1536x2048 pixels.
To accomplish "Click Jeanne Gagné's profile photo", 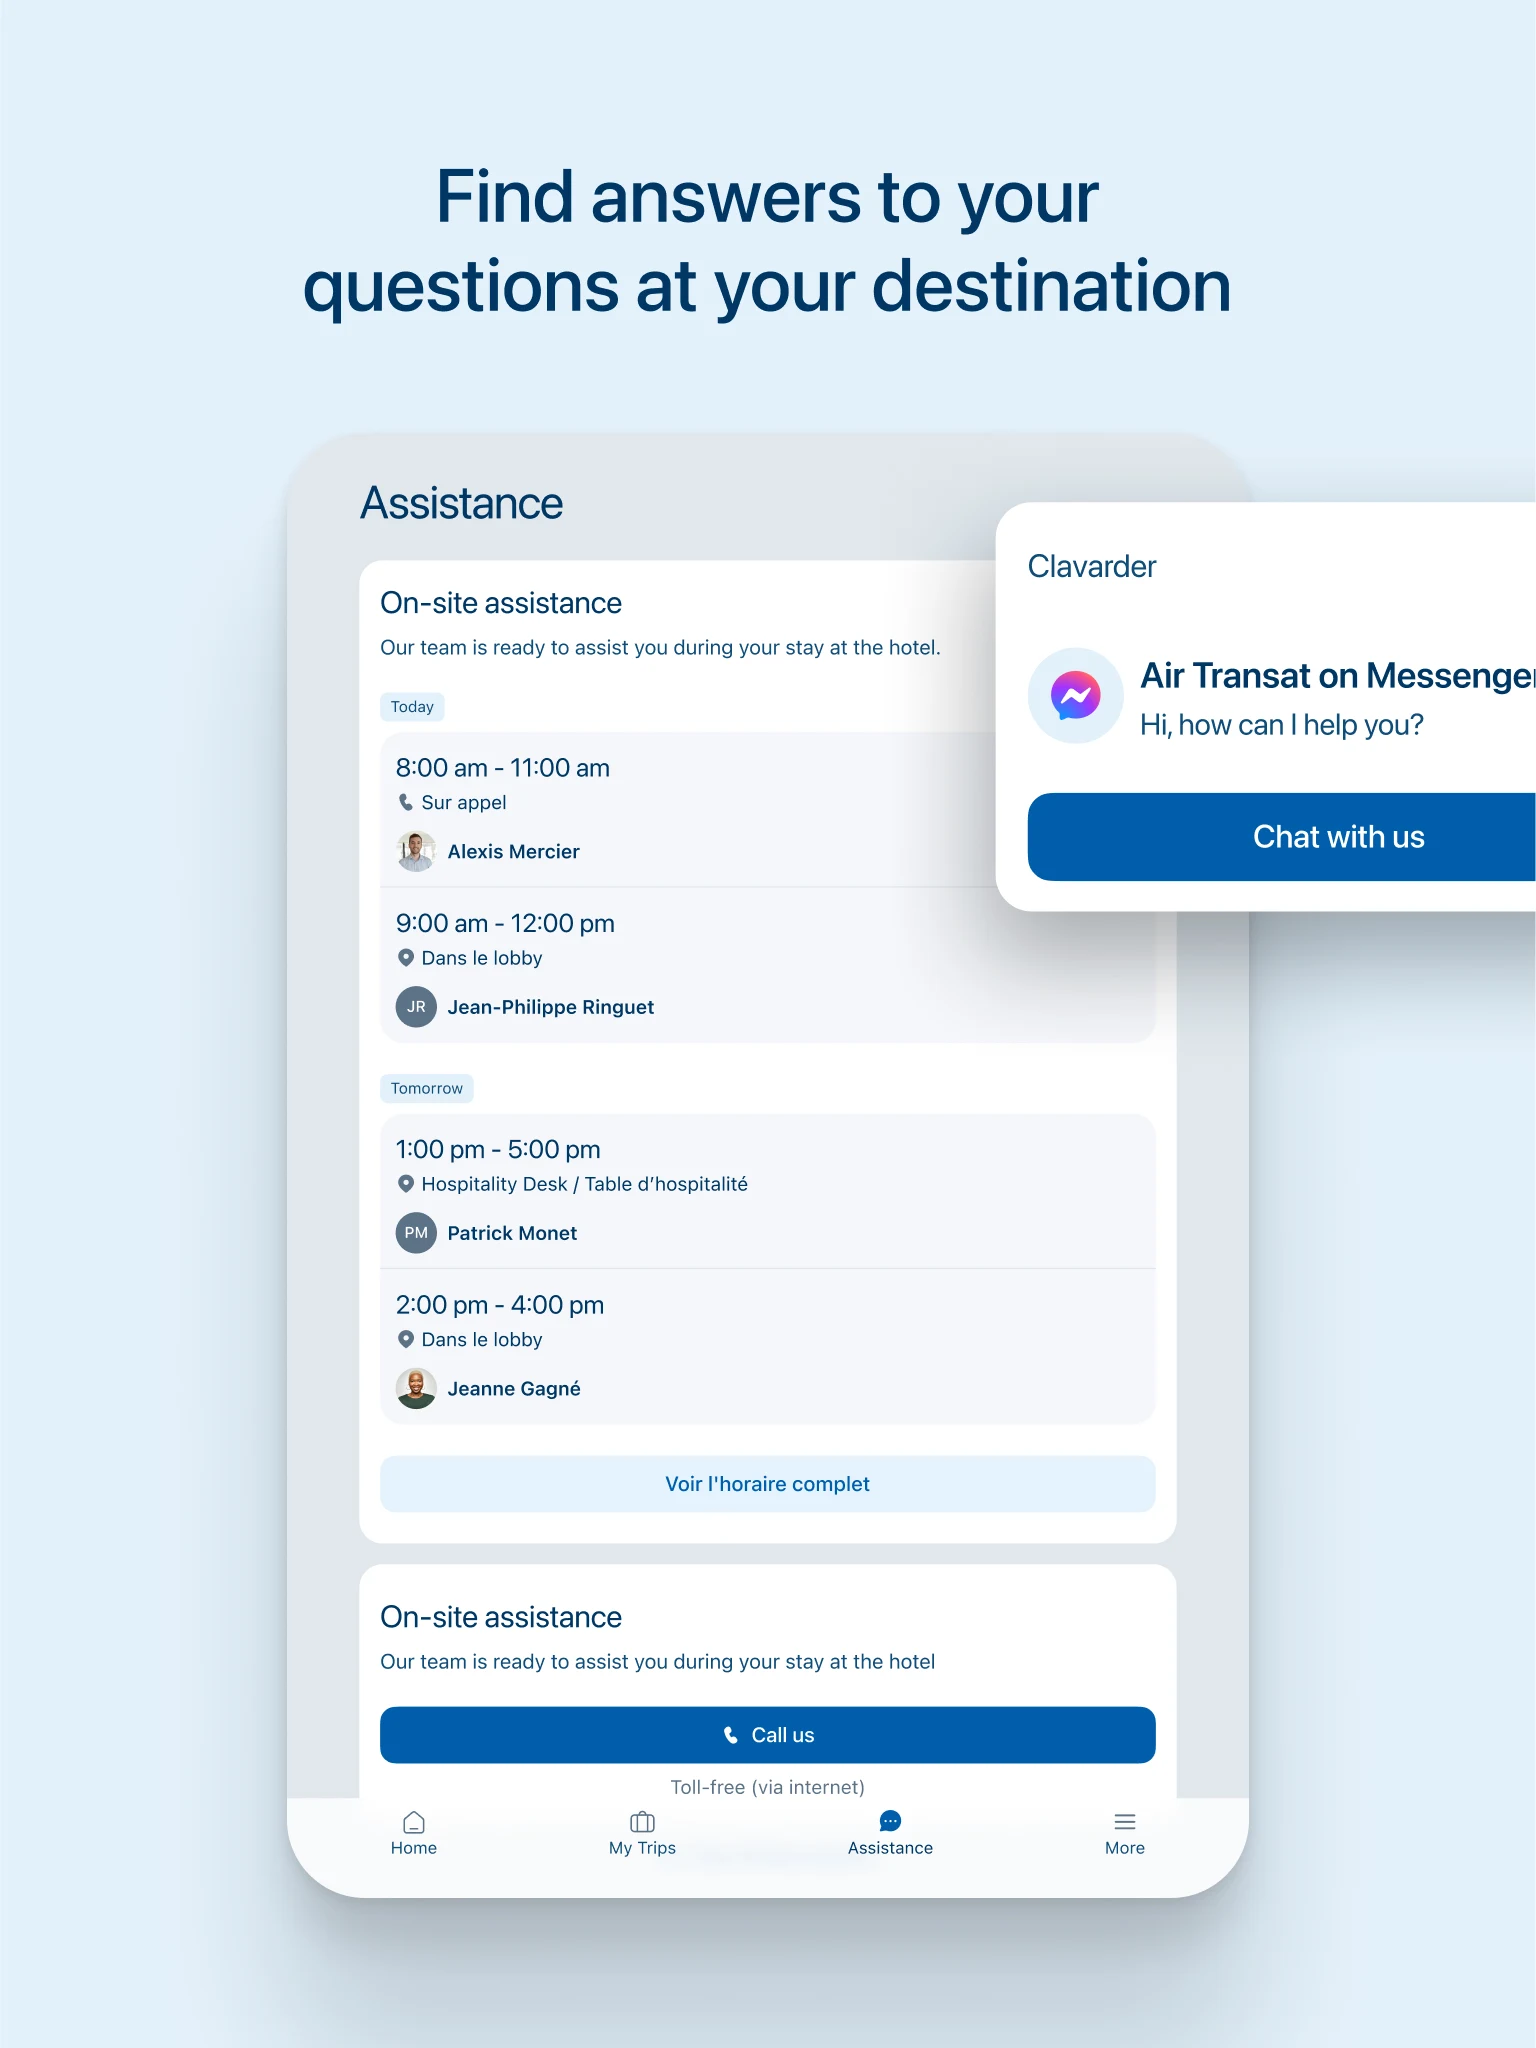I will 416,1389.
